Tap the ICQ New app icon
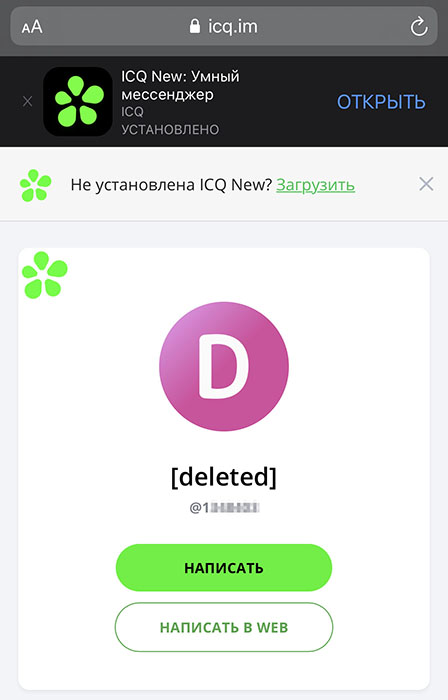 pyautogui.click(x=78, y=102)
